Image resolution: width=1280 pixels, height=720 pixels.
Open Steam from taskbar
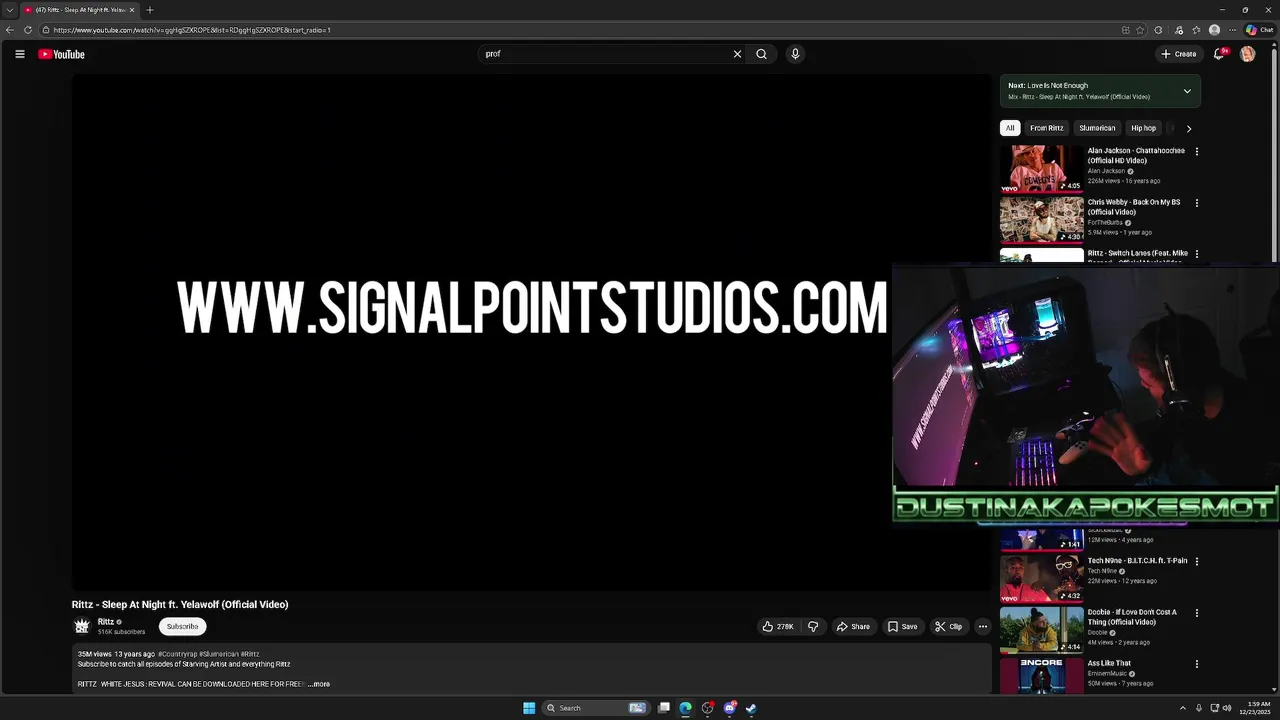coord(751,708)
